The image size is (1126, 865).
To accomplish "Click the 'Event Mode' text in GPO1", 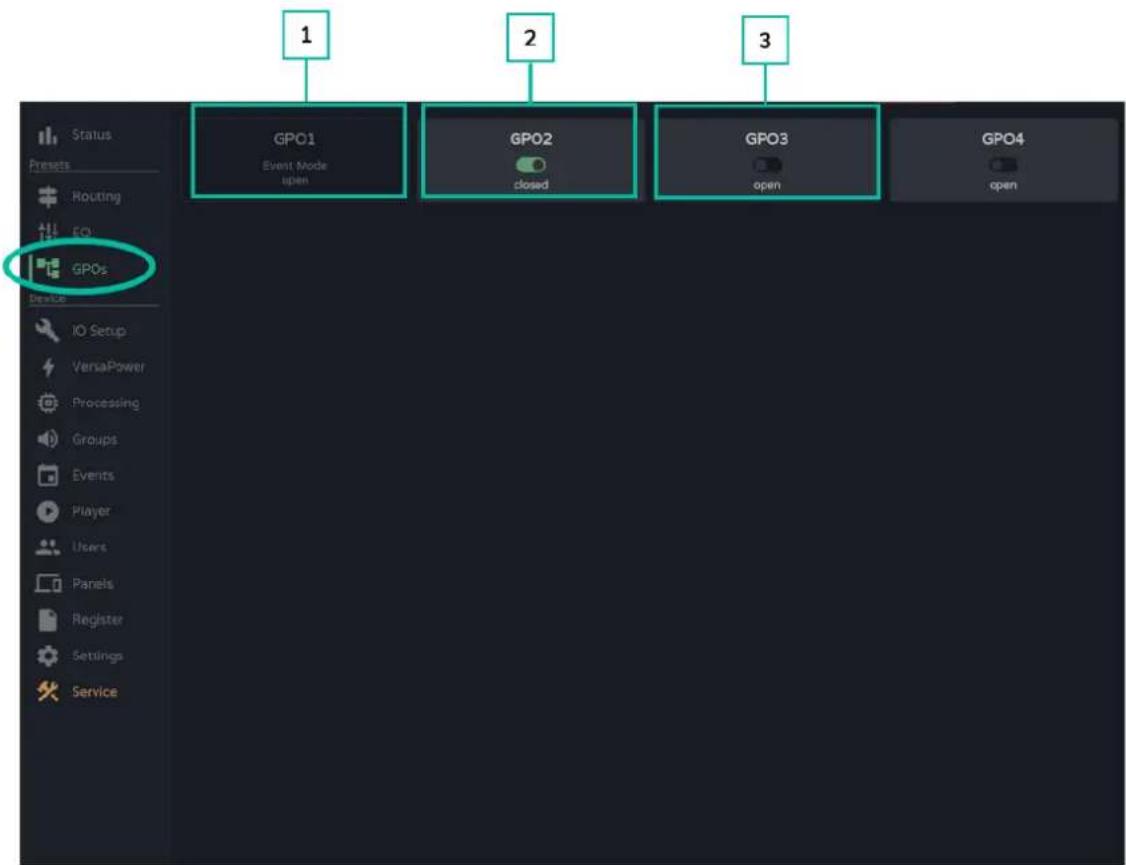I will point(294,165).
